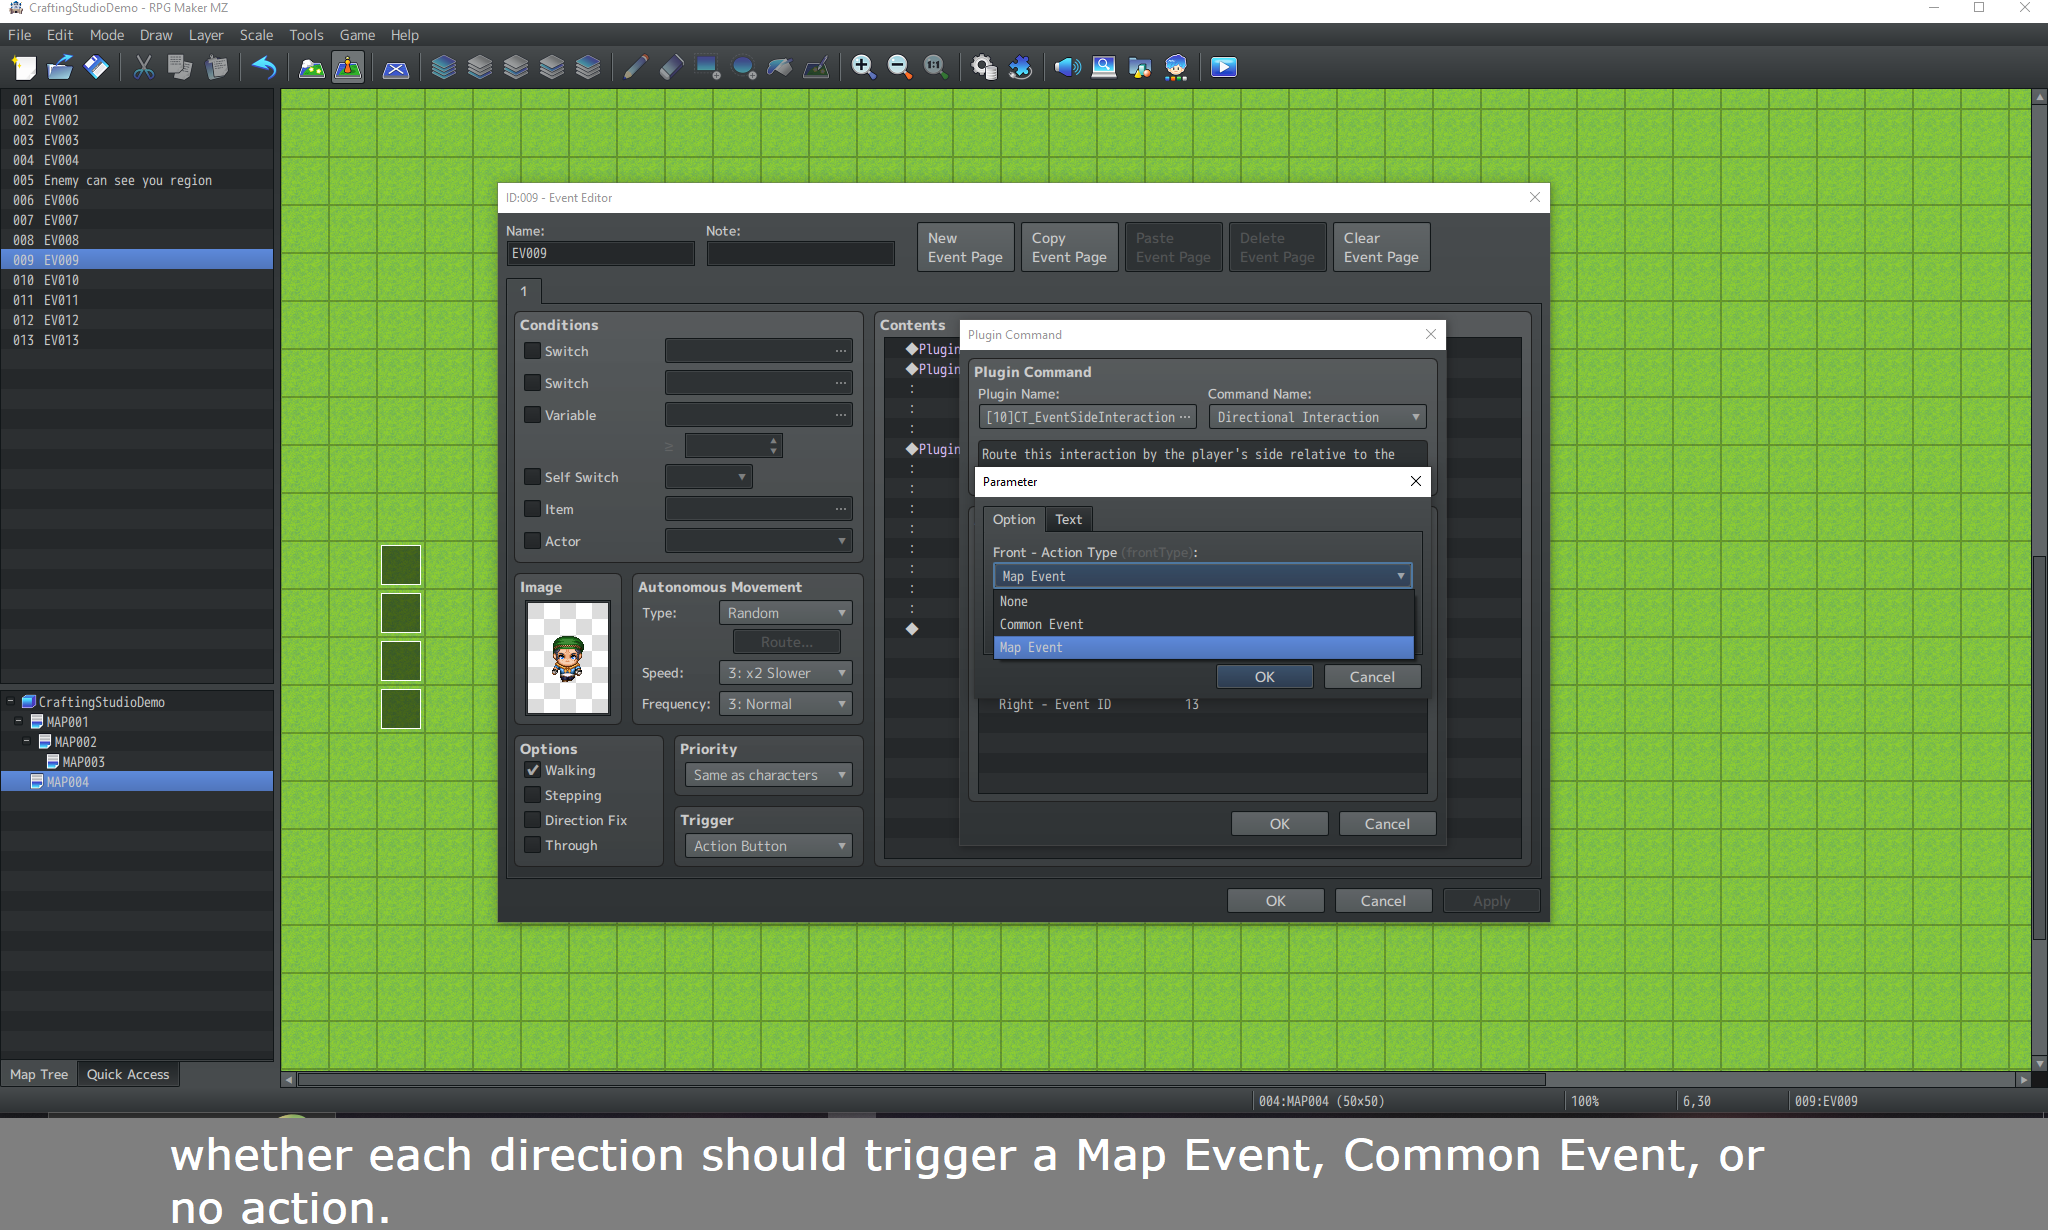This screenshot has width=2048, height=1230.
Task: Switch to Map editing mode icon
Action: tap(312, 67)
